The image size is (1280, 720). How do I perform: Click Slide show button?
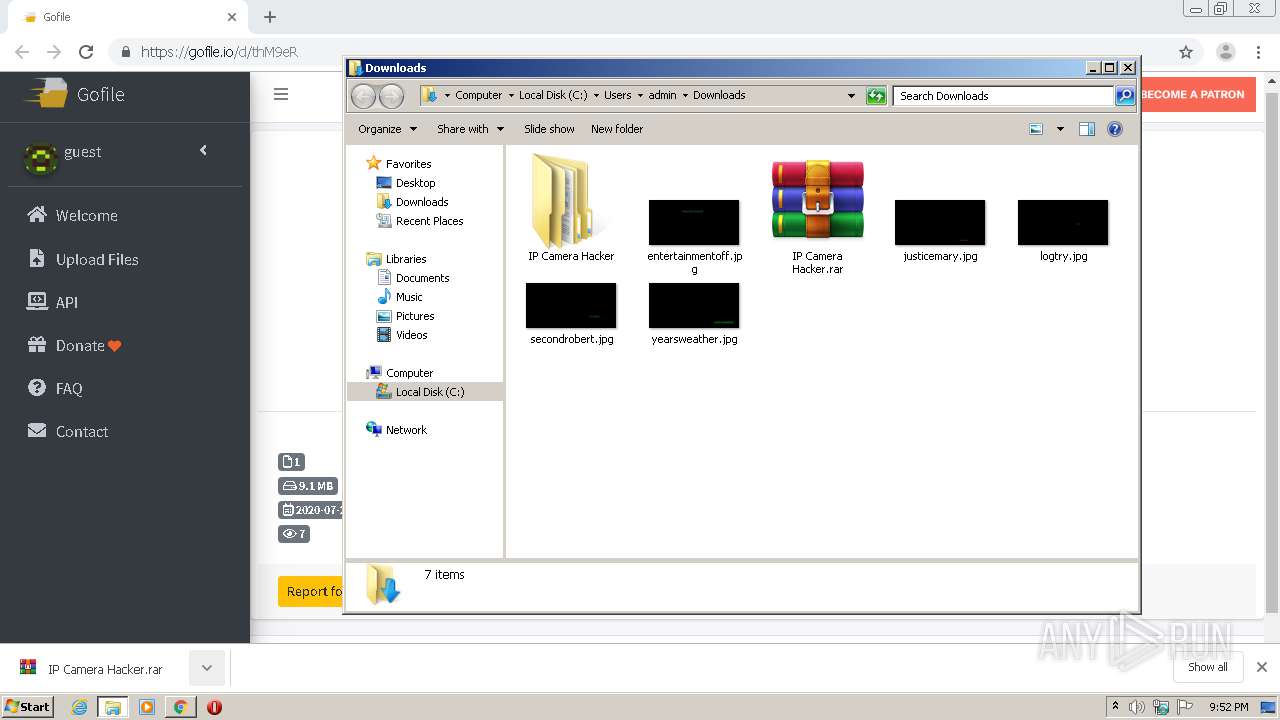coord(549,129)
